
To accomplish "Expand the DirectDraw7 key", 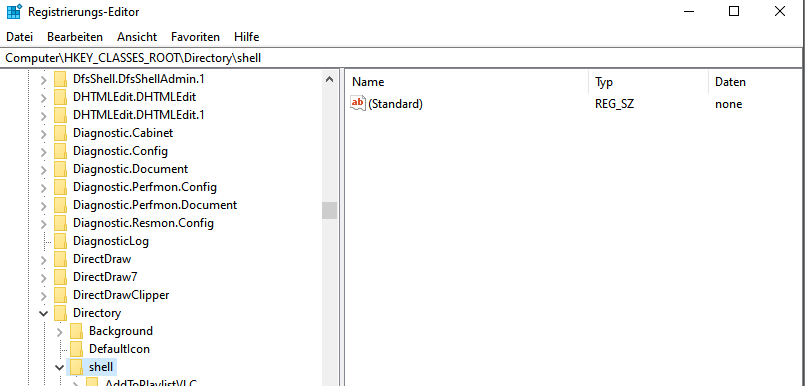I will click(44, 277).
